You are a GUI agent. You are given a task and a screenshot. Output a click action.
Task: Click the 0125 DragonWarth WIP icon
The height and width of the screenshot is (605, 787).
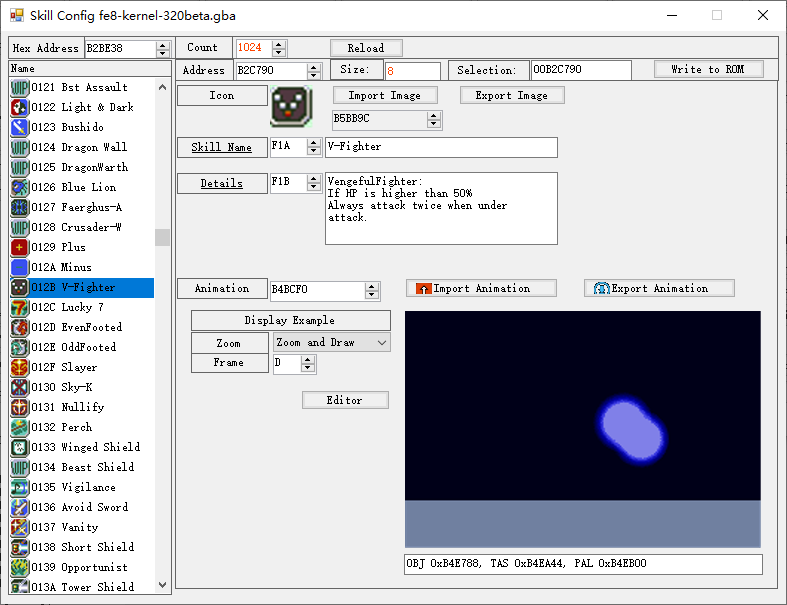[x=20, y=167]
